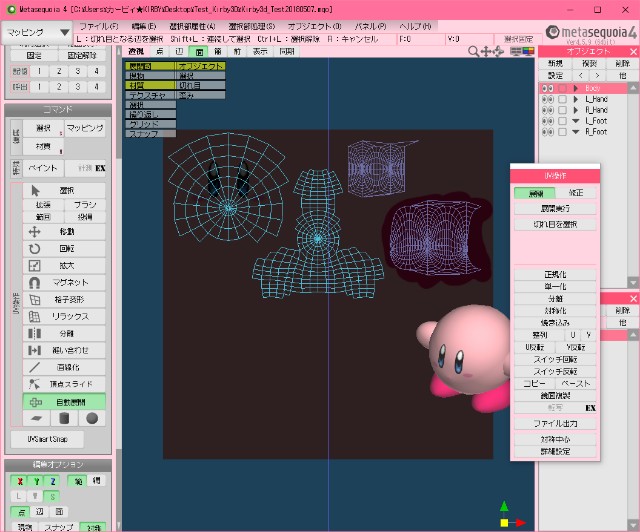Click the object panel scroll up arrow
The height and width of the screenshot is (532, 640).
pos(633,88)
